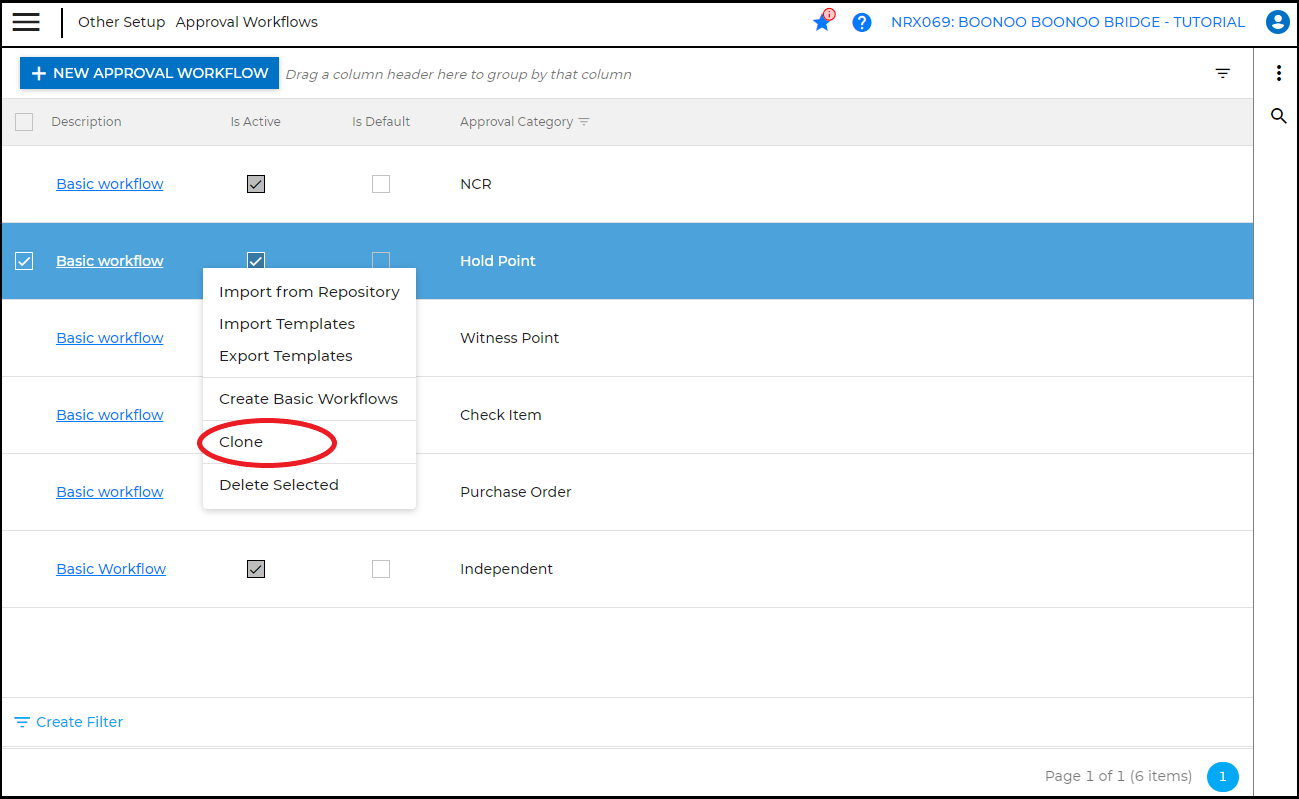Choose Clone from the context menu
The height and width of the screenshot is (799, 1299).
(241, 442)
